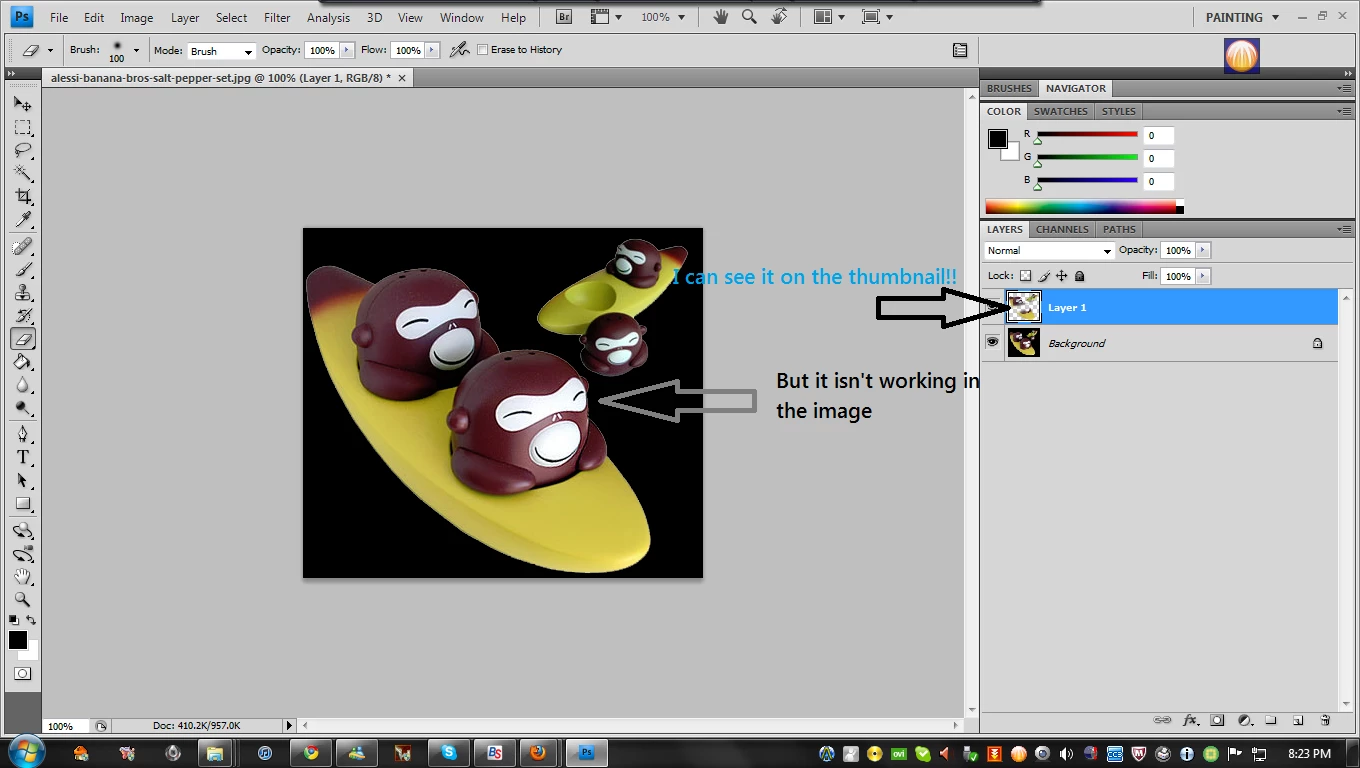Image resolution: width=1360 pixels, height=768 pixels.
Task: Select the Hand tool in toolbox
Action: [x=22, y=576]
